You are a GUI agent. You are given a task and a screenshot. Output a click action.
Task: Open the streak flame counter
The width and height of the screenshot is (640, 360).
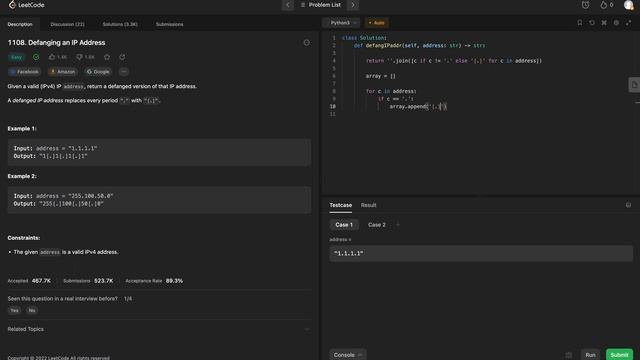point(607,5)
